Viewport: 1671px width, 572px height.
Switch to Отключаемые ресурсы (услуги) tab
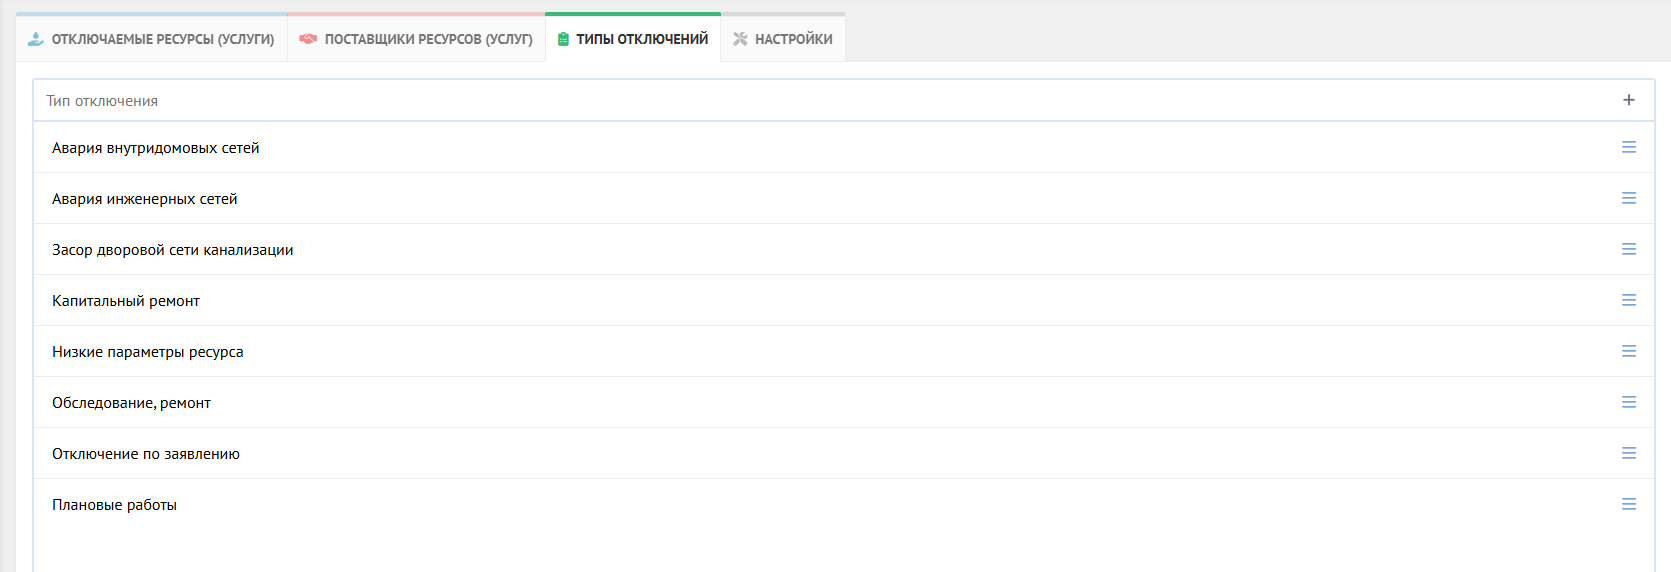tap(151, 39)
